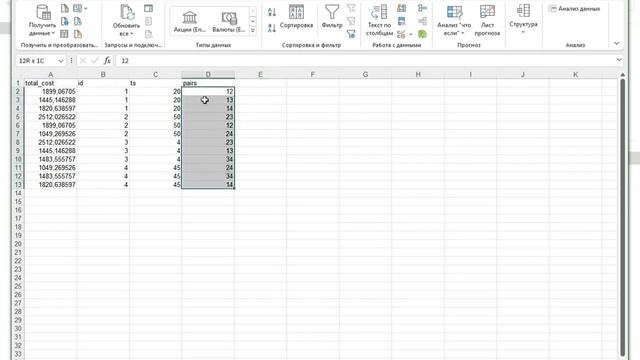Click the formula bar input showing 12

(x=365, y=61)
